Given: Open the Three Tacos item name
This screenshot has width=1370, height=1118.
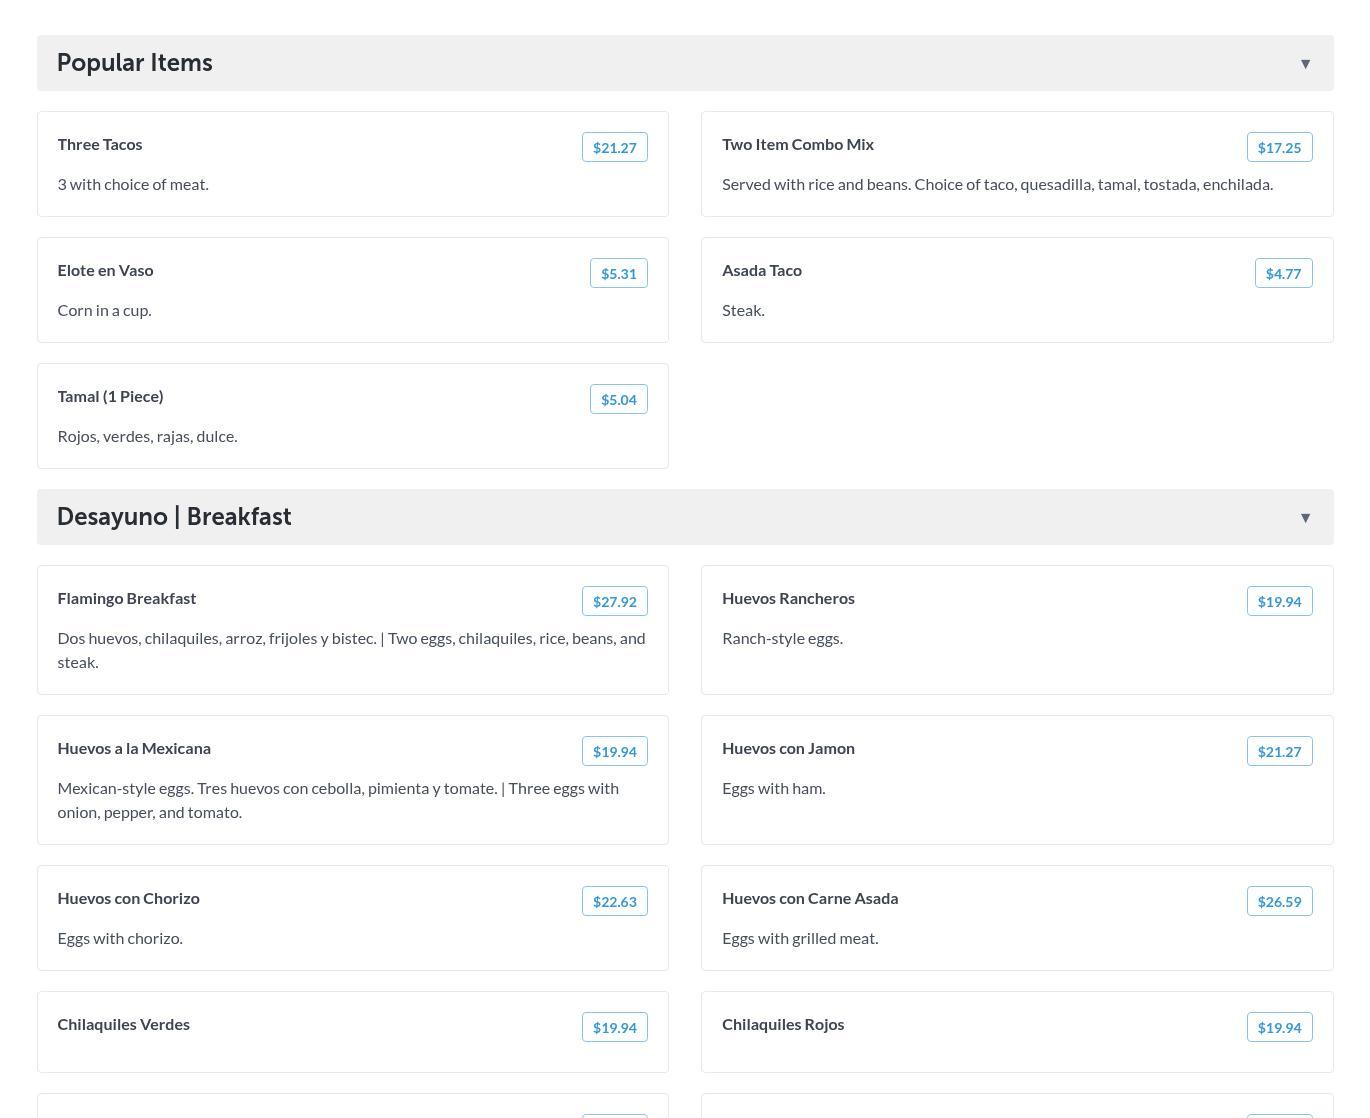Looking at the screenshot, I should coord(100,145).
